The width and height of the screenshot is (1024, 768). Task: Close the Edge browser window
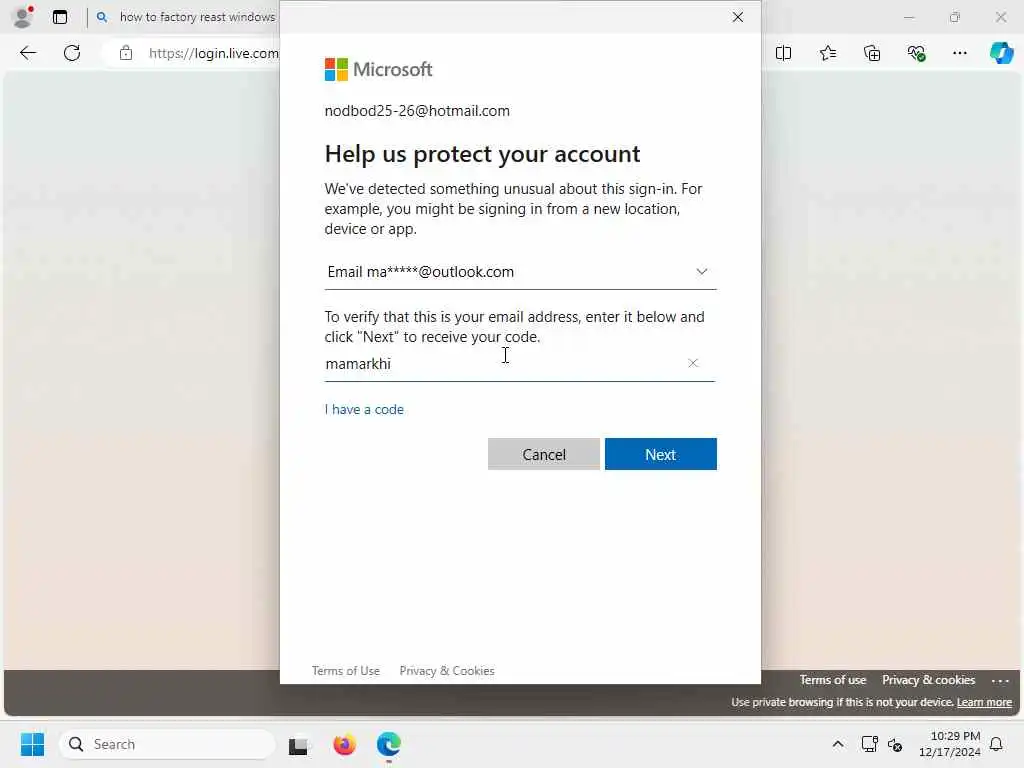pos(1000,17)
